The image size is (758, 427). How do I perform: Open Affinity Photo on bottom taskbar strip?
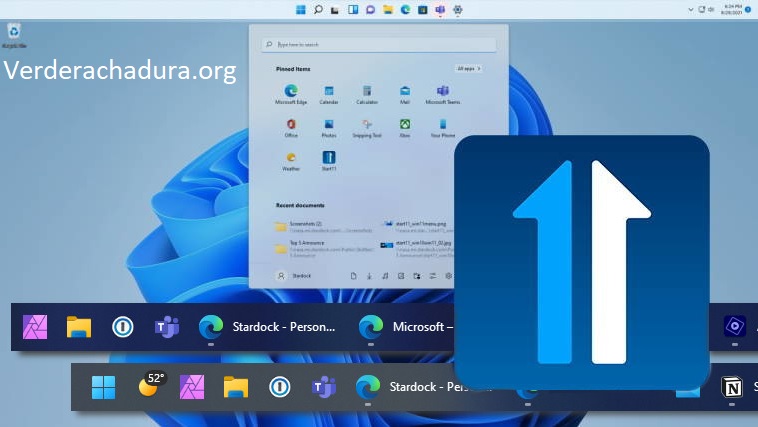pos(192,387)
